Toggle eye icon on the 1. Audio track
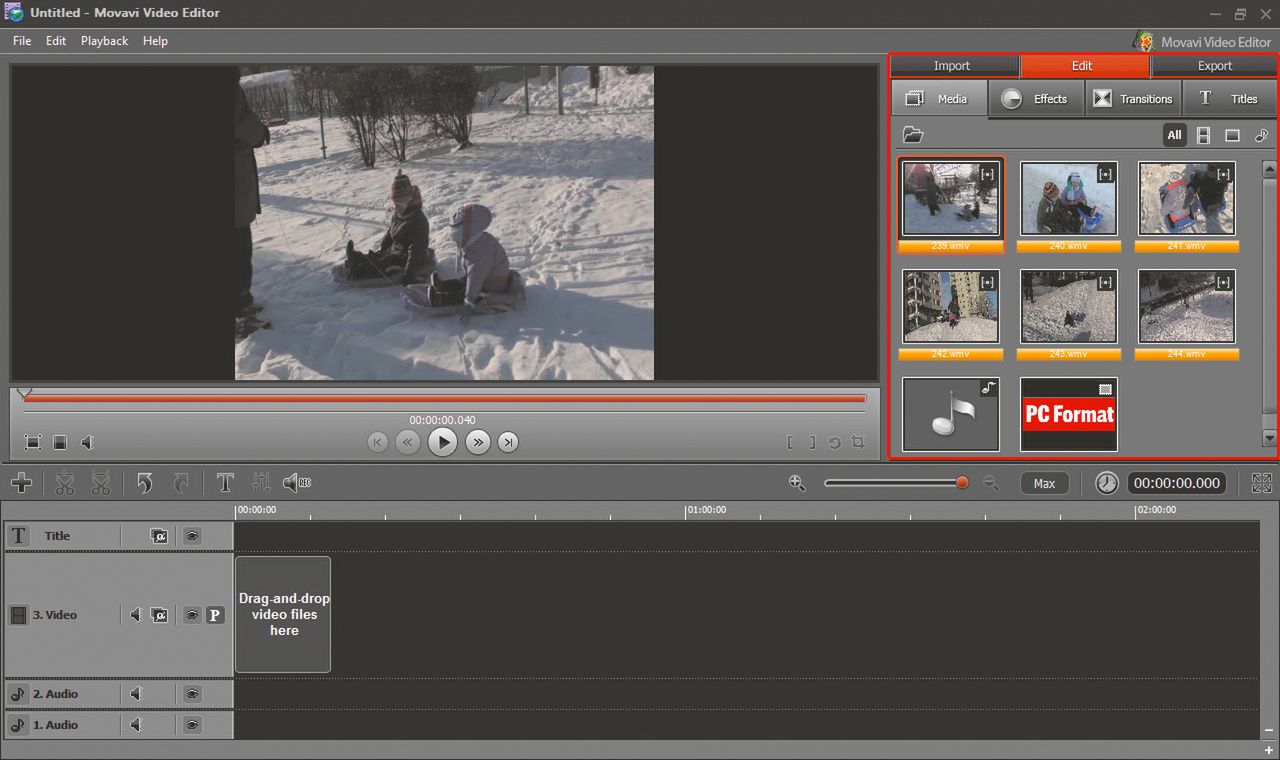The width and height of the screenshot is (1280, 760). [192, 725]
